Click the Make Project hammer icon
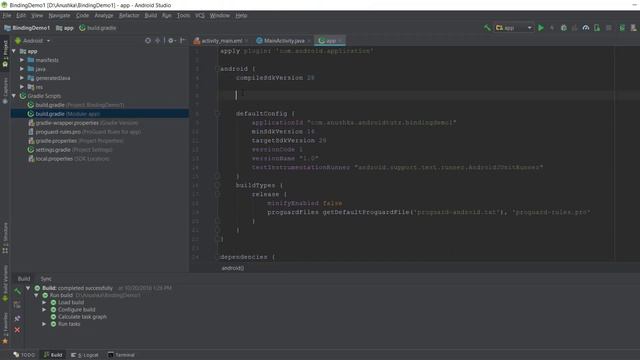 487,28
